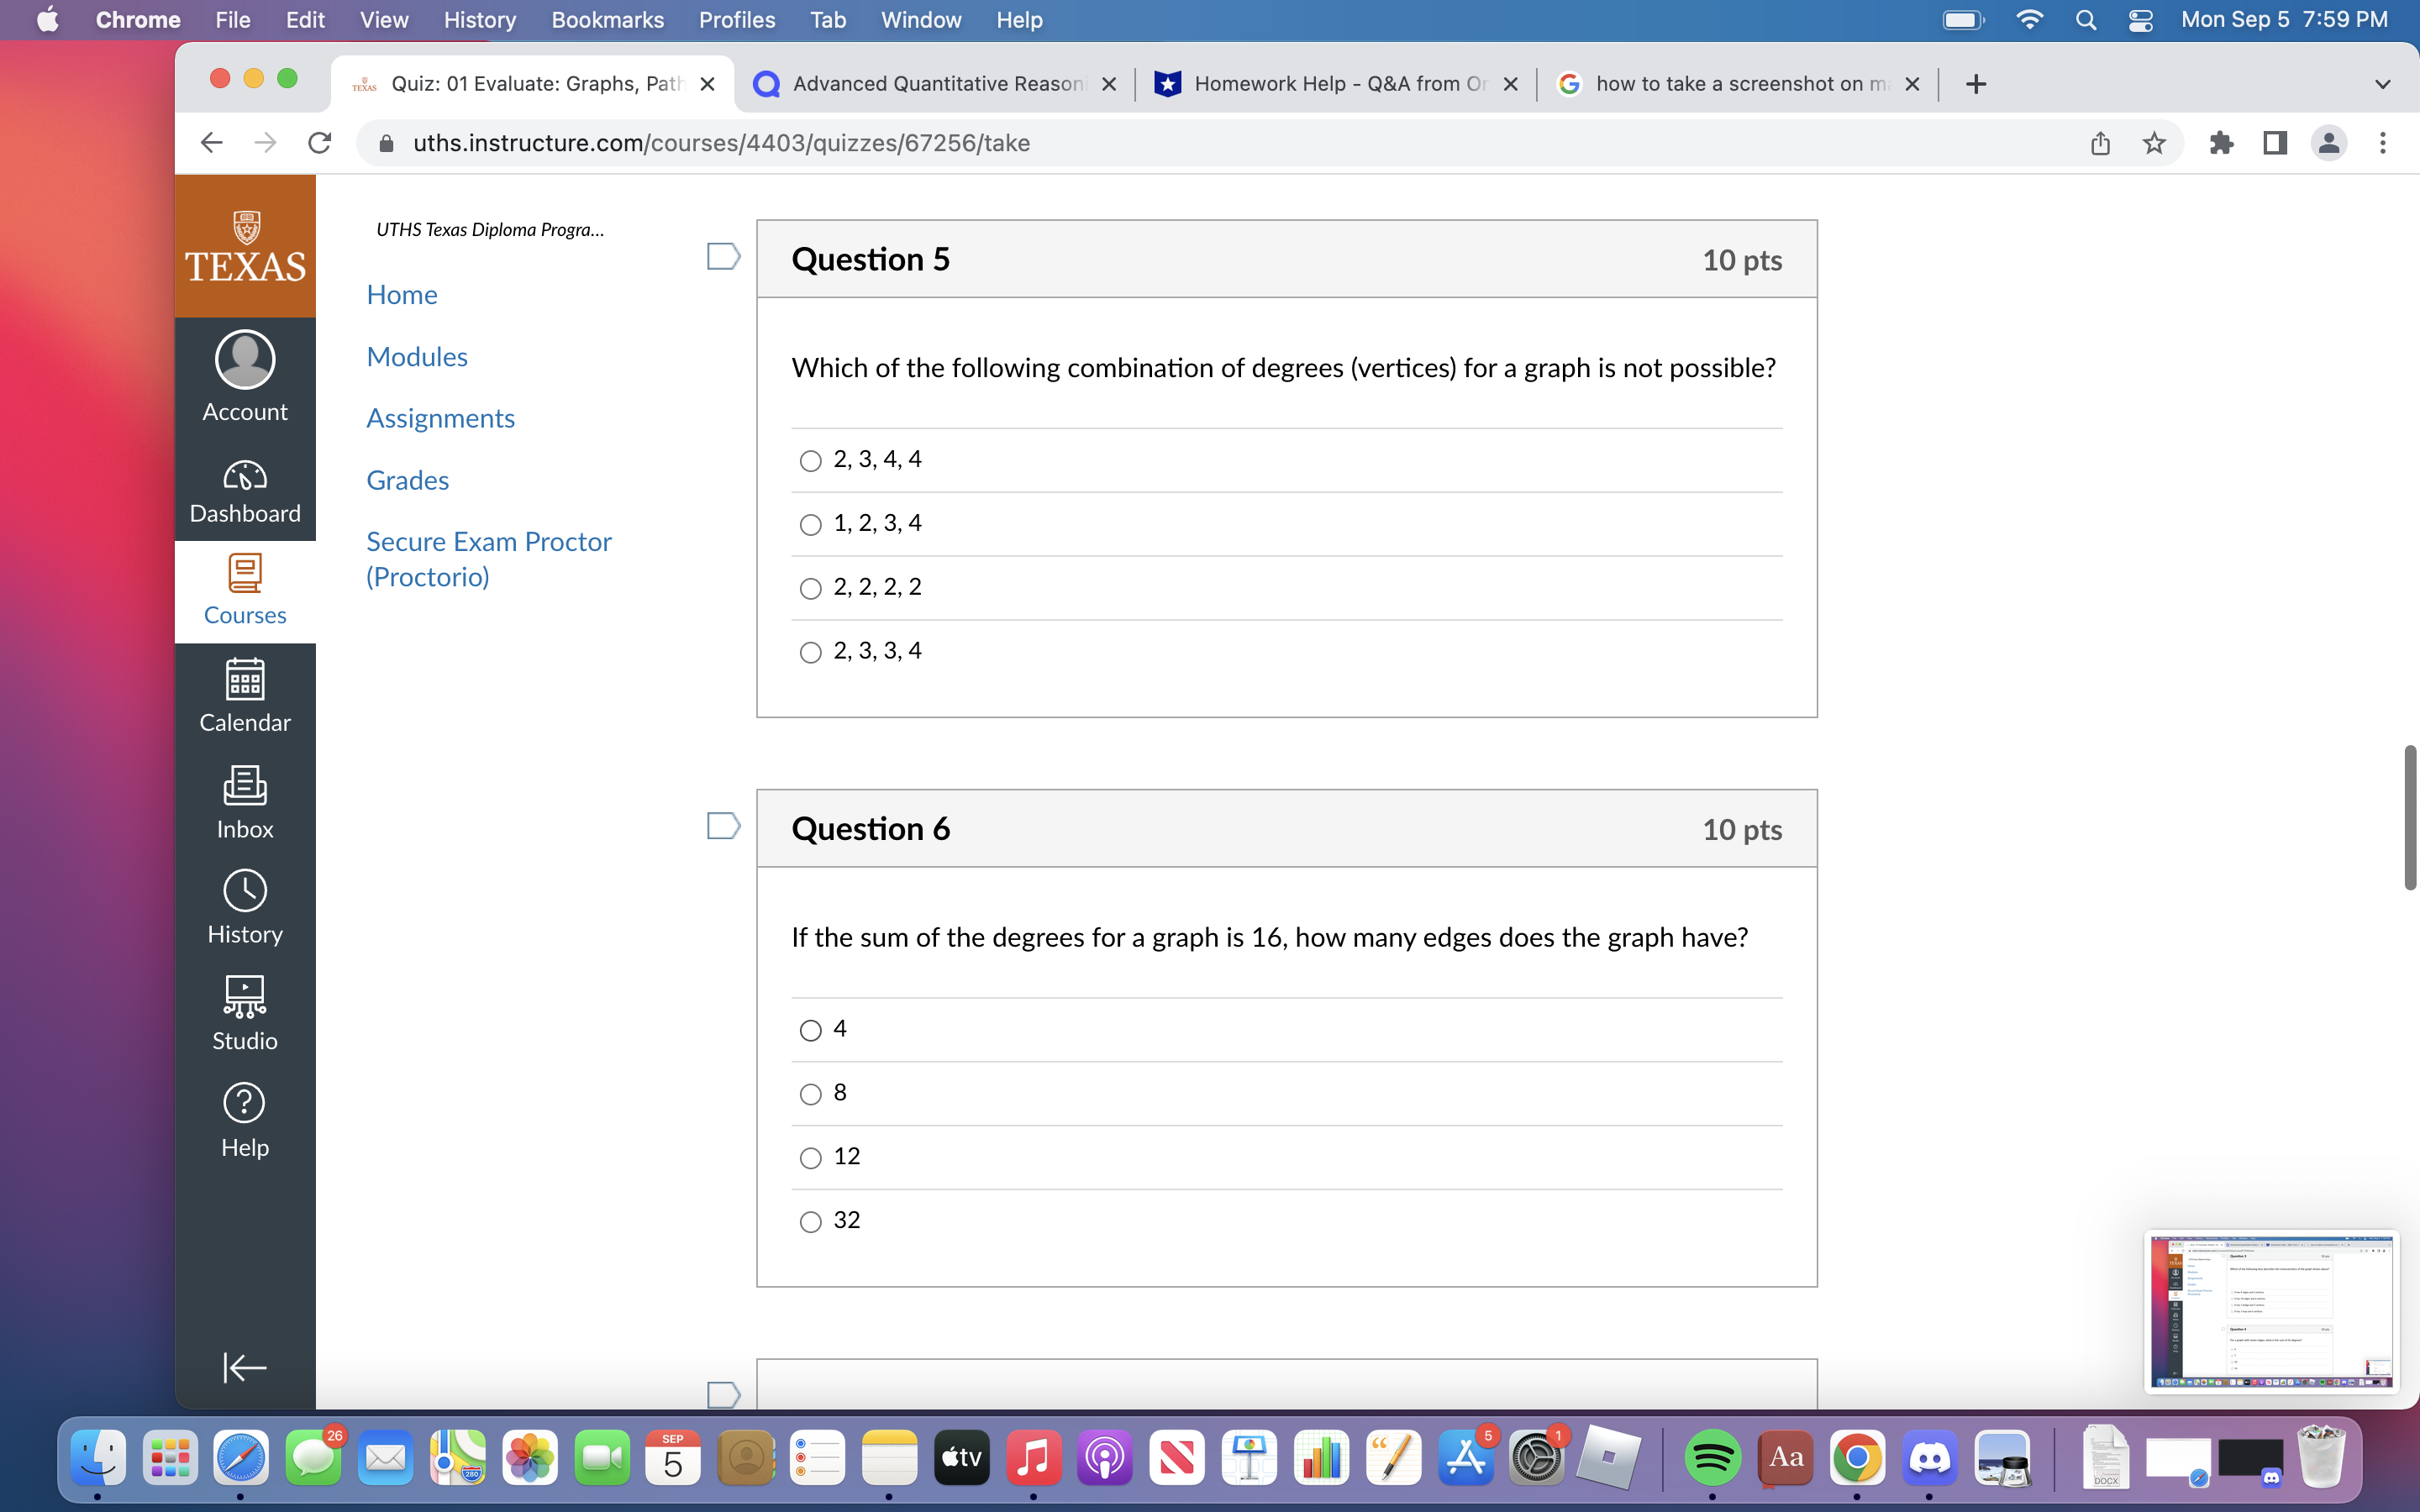Open the tab list chevron dropdown
This screenshot has height=1512, width=2420.
[x=2383, y=84]
